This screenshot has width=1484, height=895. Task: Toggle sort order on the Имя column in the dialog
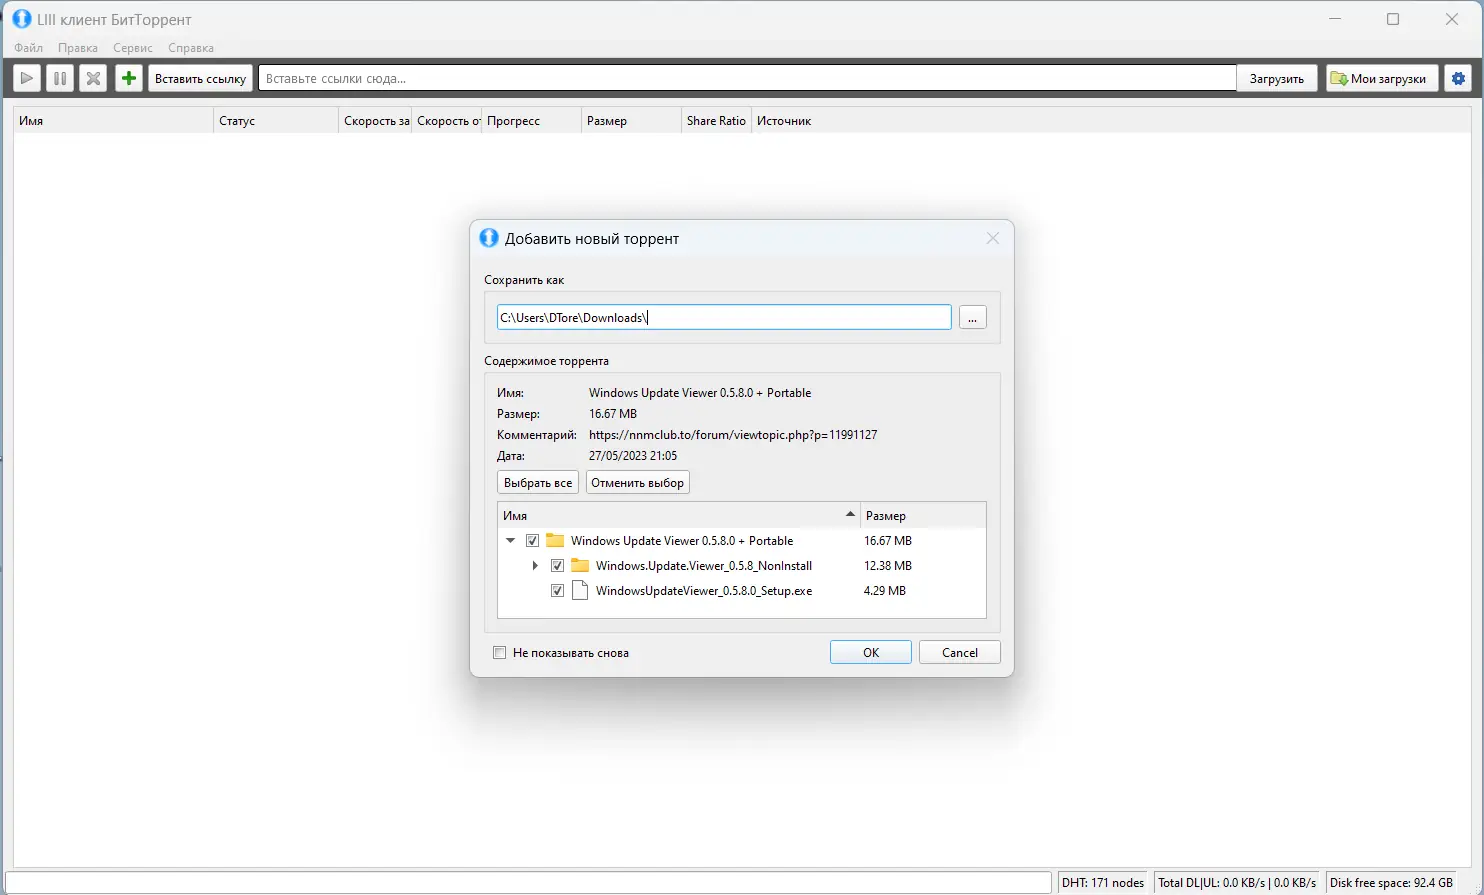(x=678, y=515)
